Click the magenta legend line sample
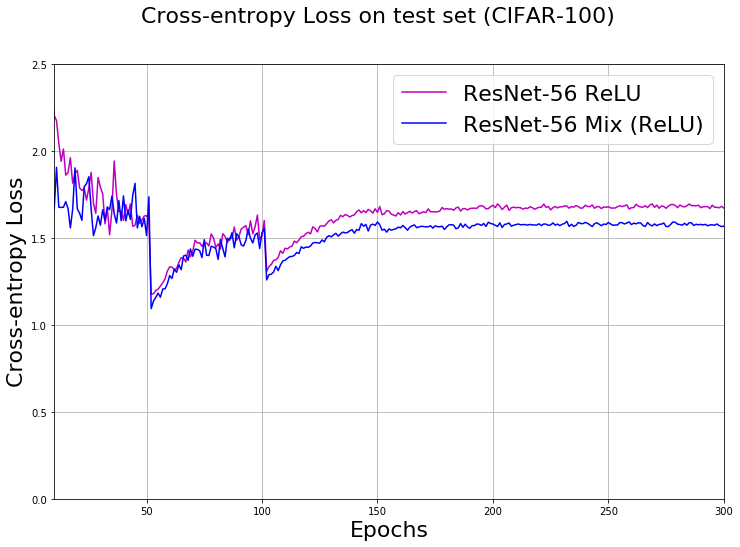 click(424, 93)
